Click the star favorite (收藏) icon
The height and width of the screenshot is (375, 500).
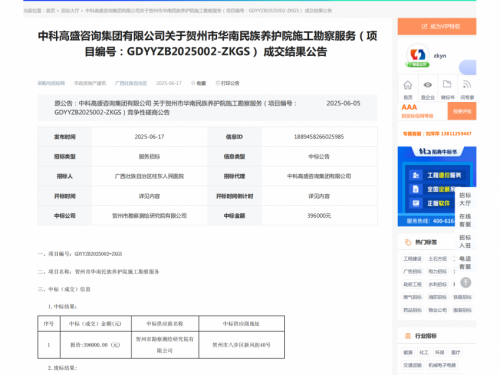point(193,83)
